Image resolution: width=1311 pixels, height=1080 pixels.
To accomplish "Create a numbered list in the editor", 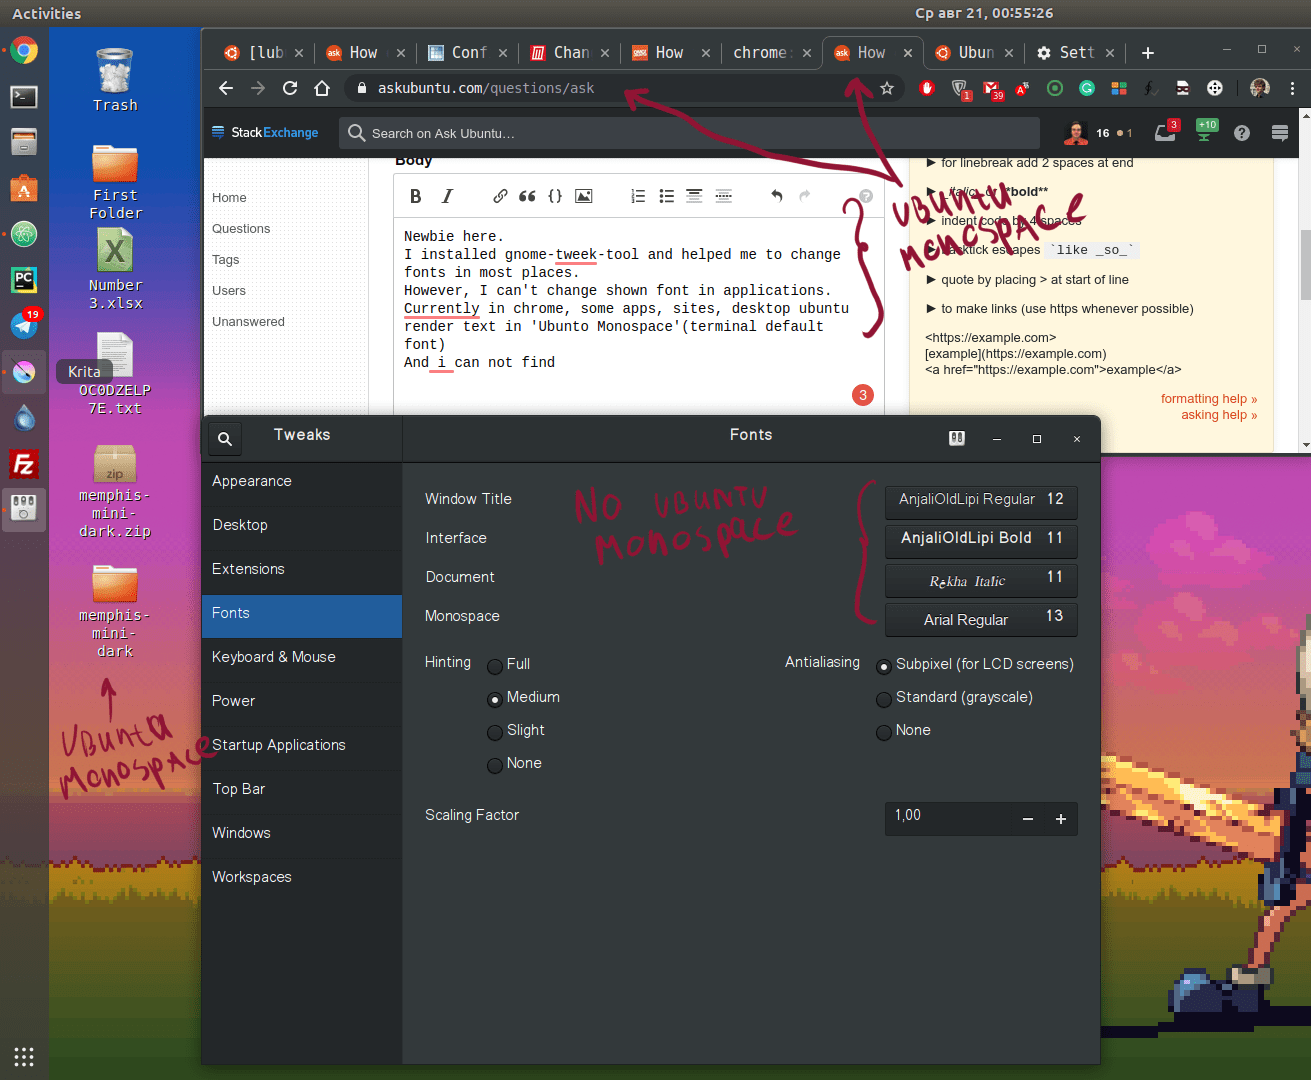I will 638,196.
